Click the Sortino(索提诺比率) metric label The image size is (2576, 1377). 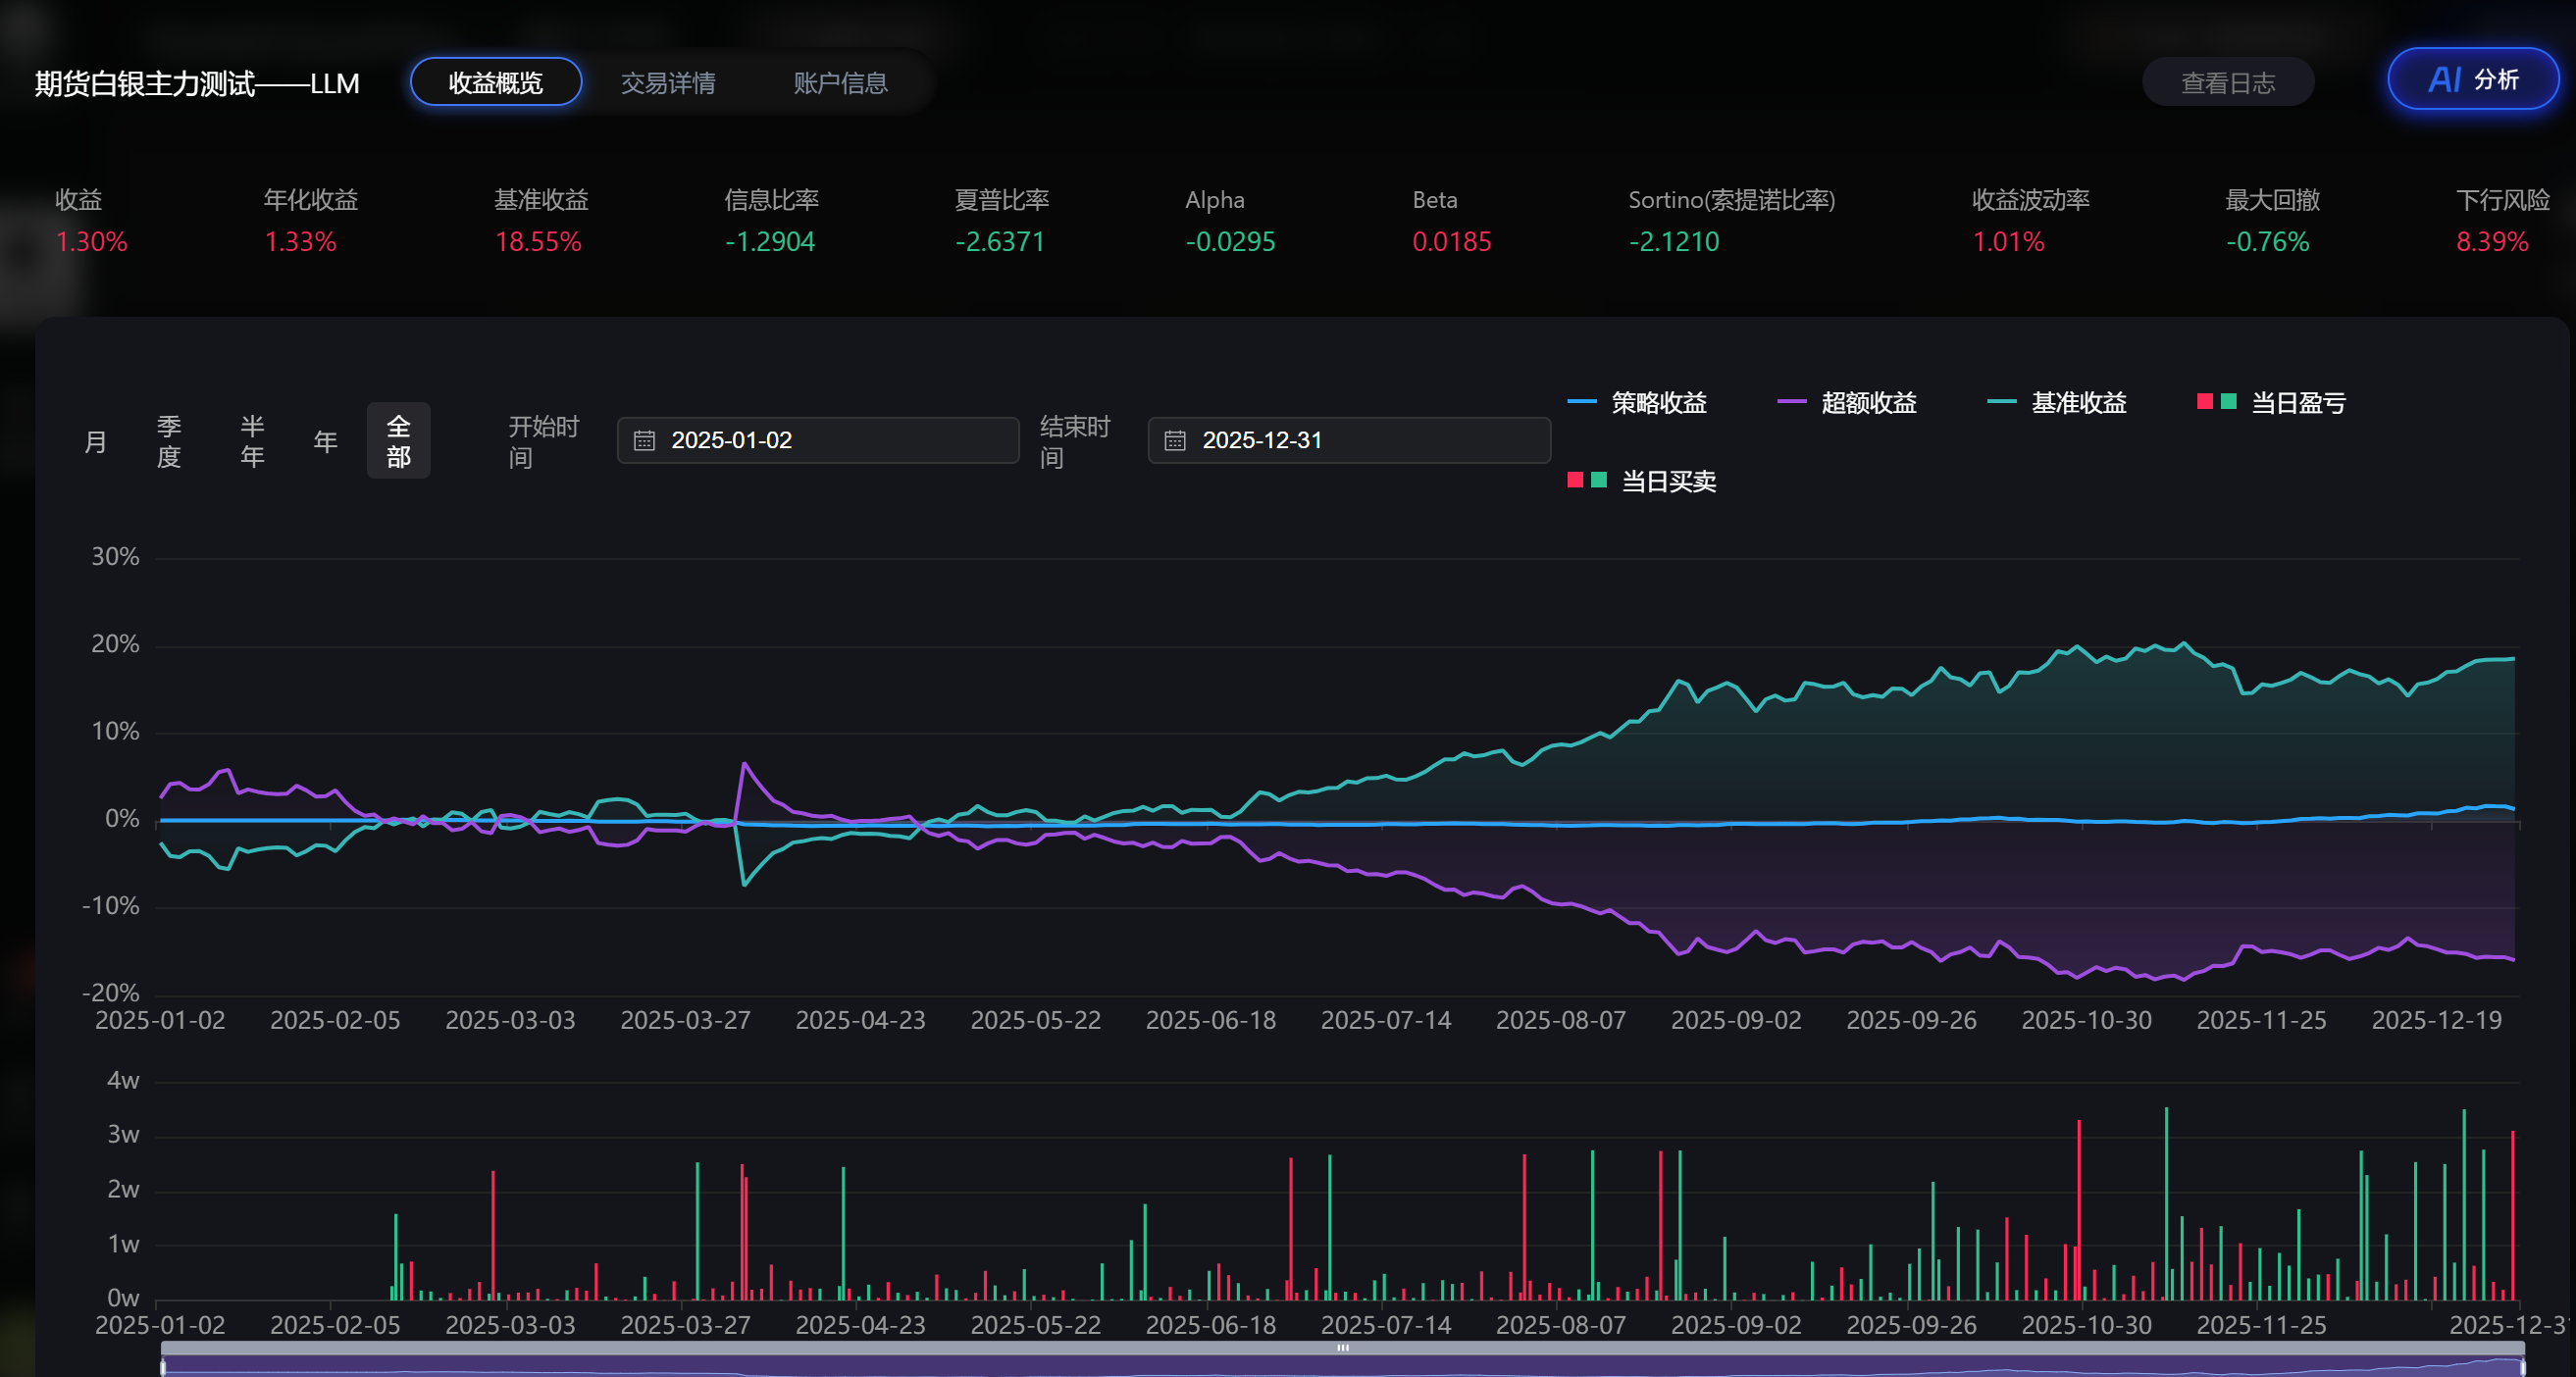1732,200
